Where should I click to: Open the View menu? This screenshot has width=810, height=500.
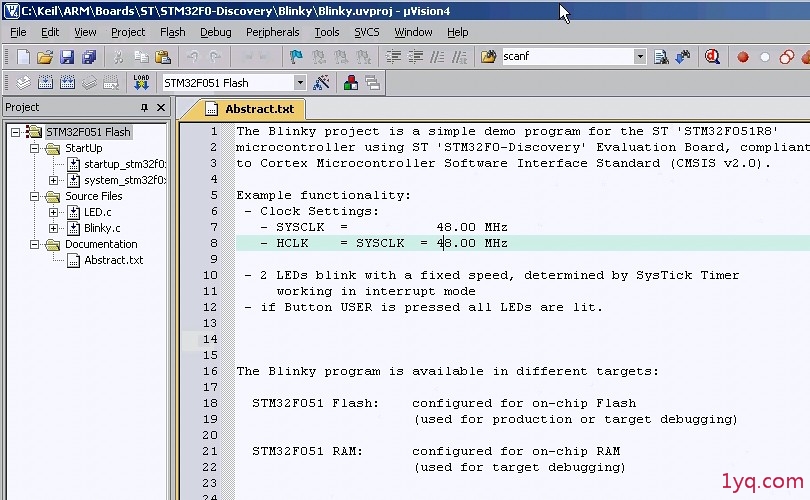tap(85, 32)
